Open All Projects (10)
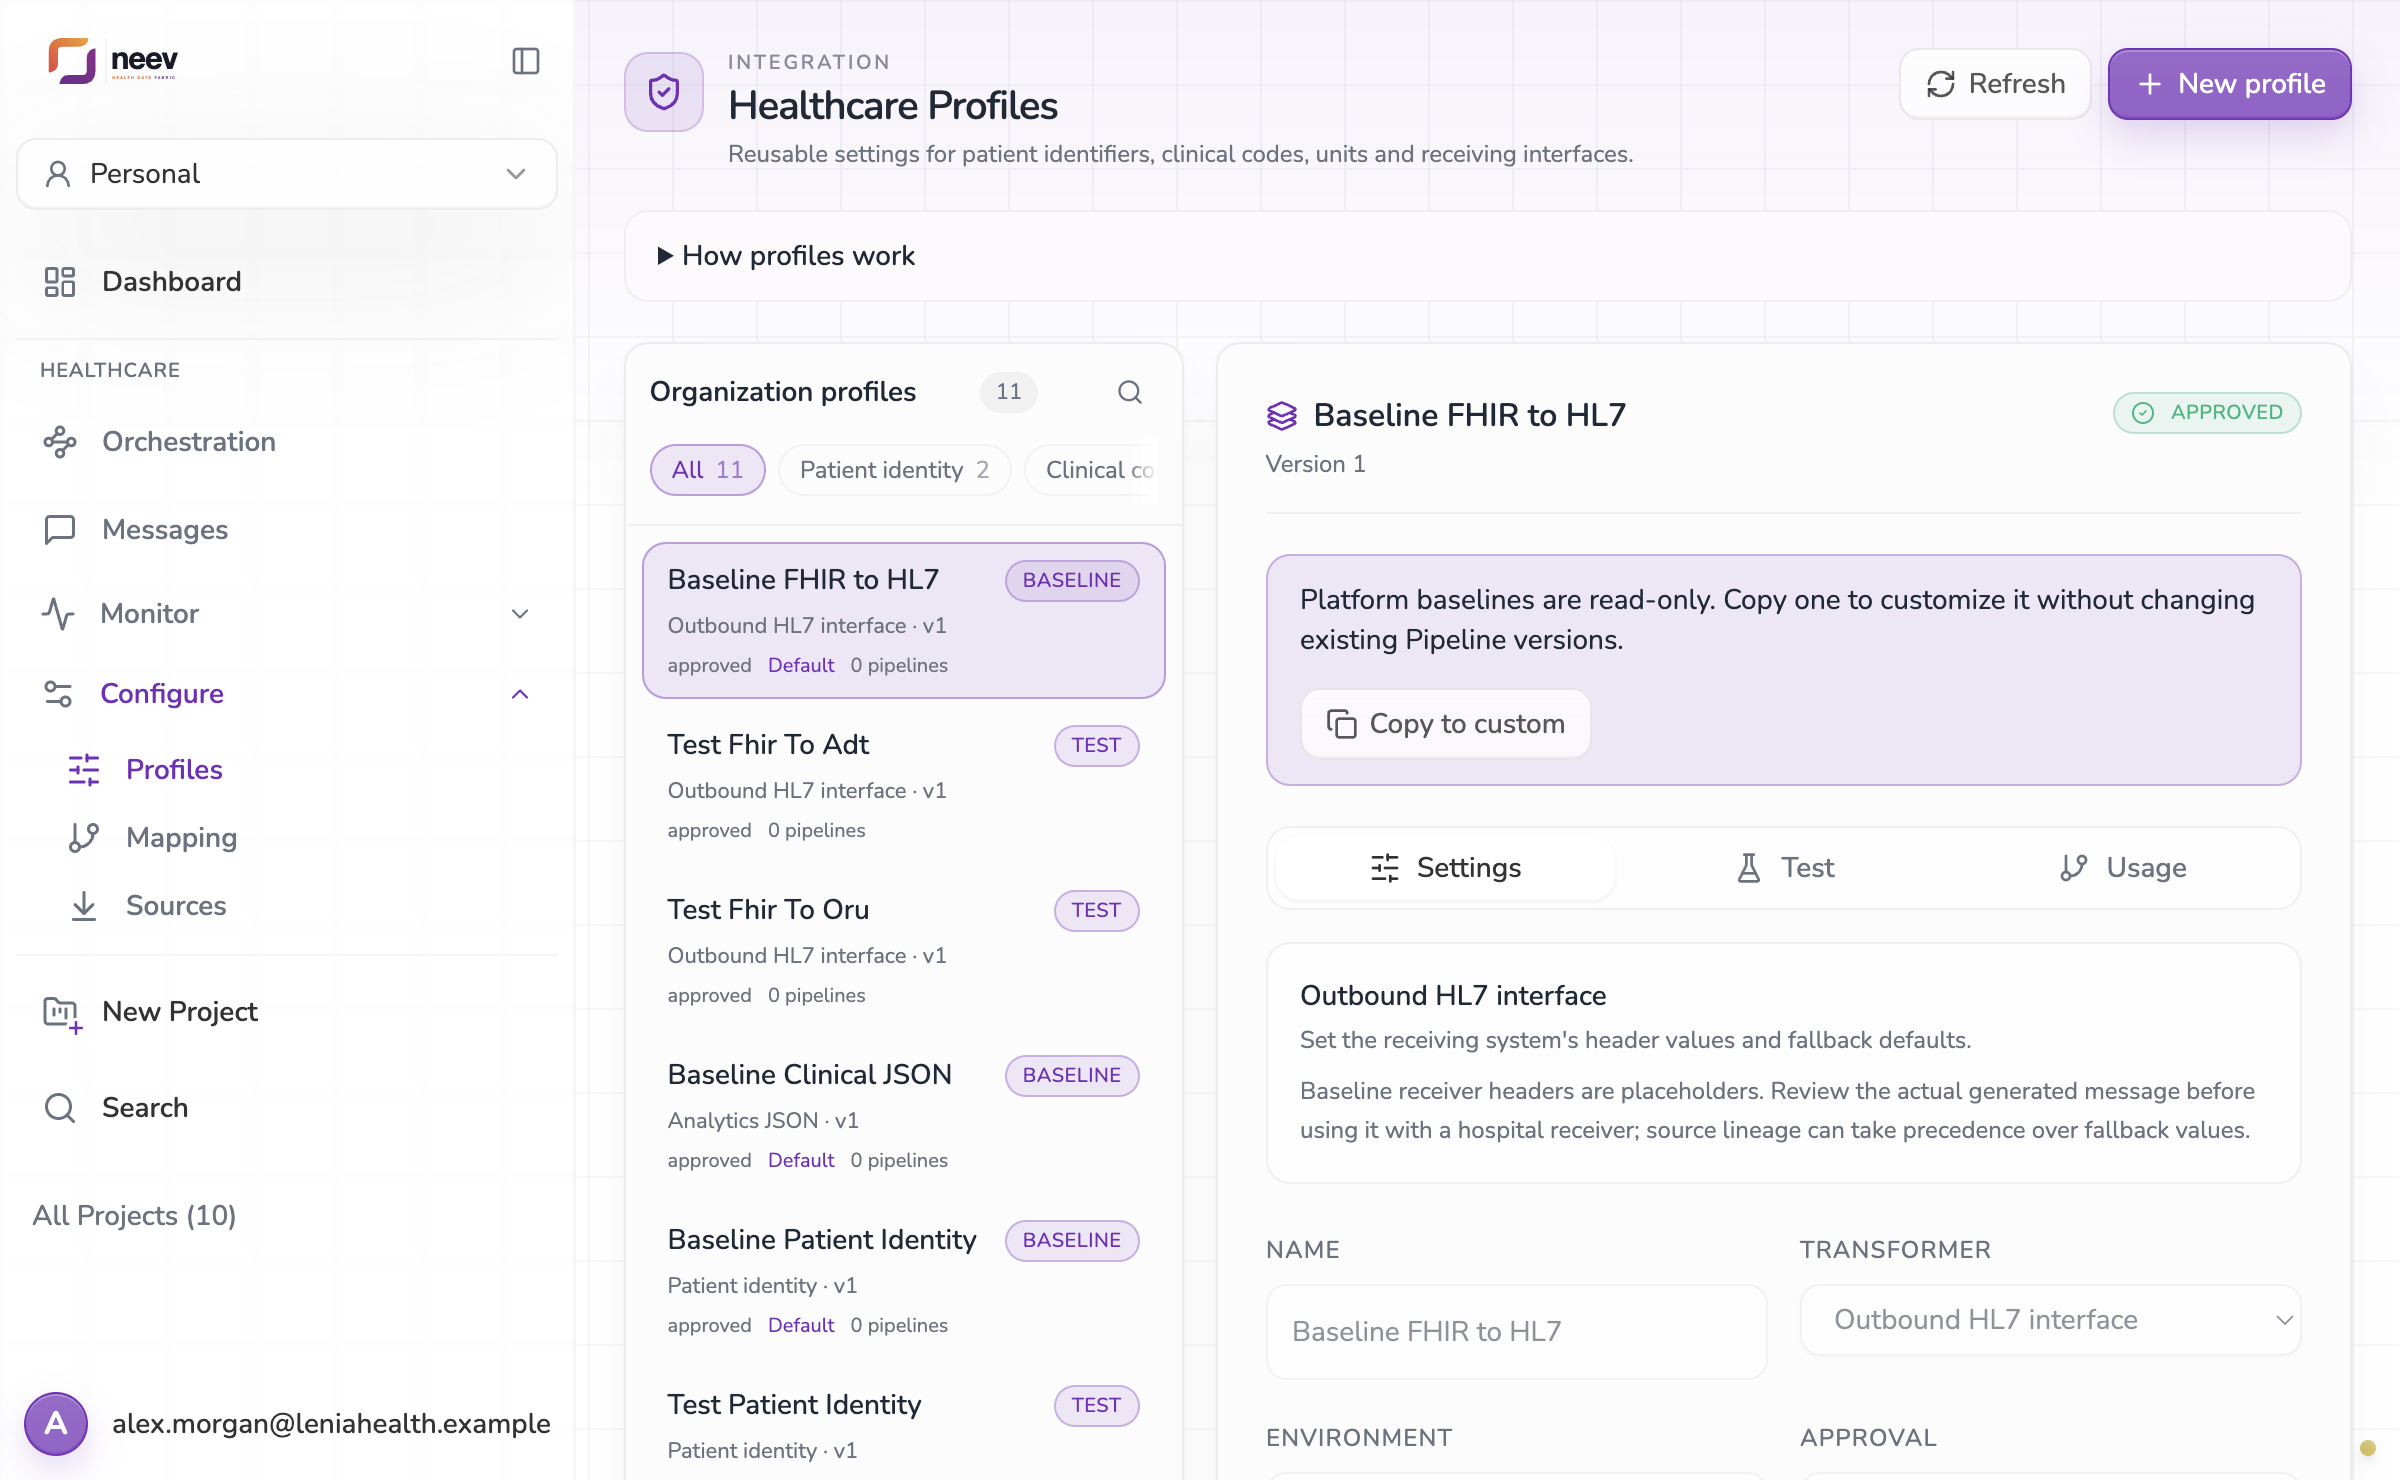The height and width of the screenshot is (1480, 2400). 134,1216
